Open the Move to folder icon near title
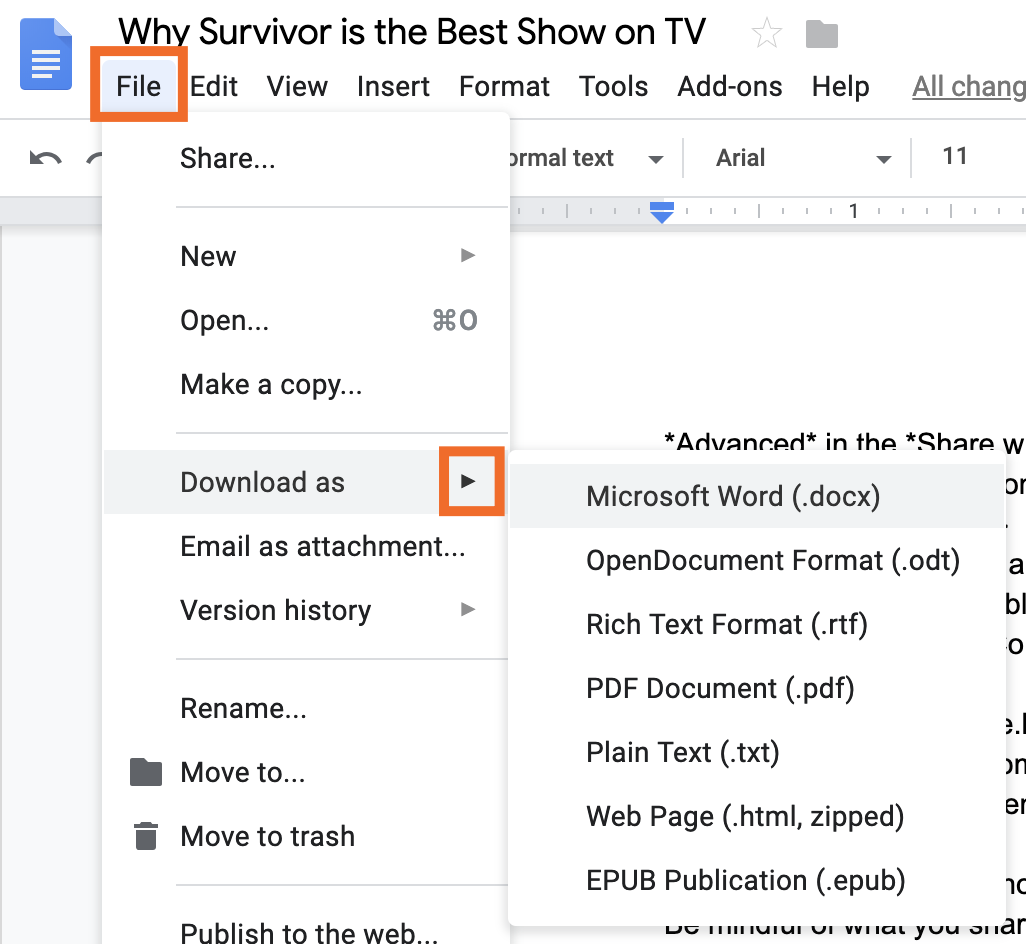This screenshot has width=1026, height=944. [x=821, y=33]
